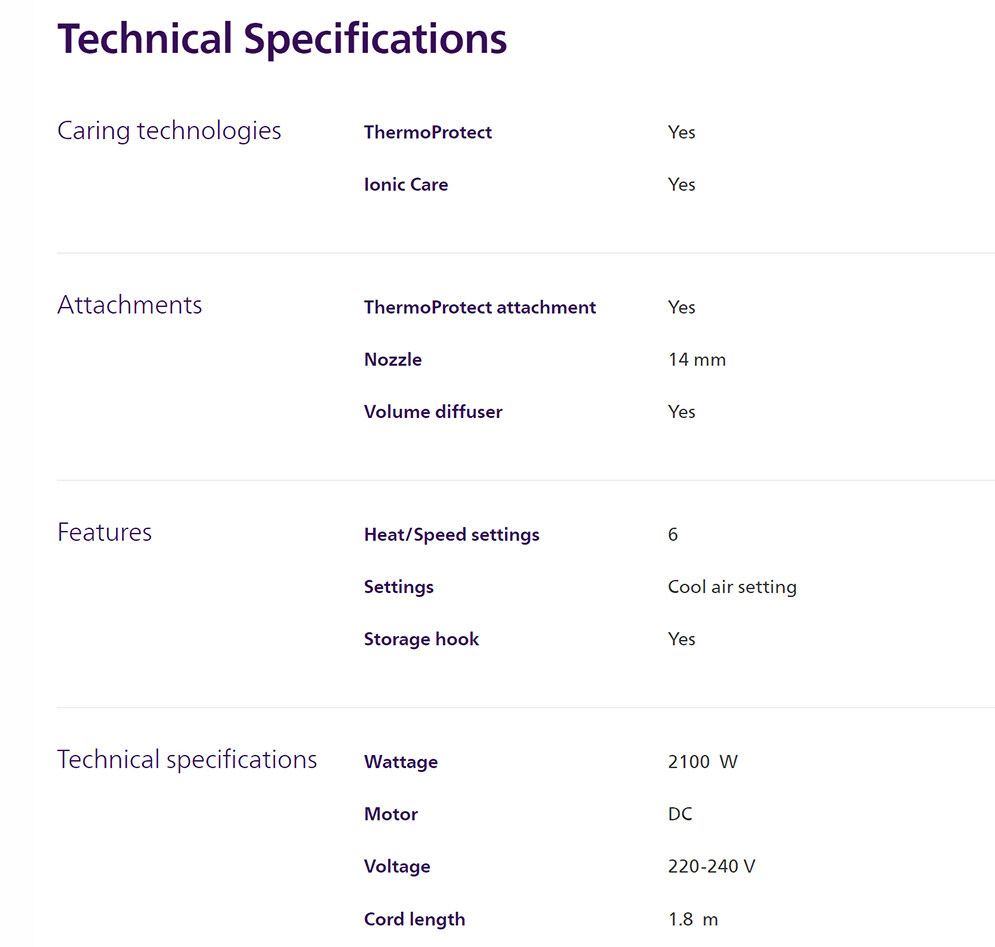The height and width of the screenshot is (947, 995).
Task: Click the Ionic Care spec label
Action: [406, 184]
